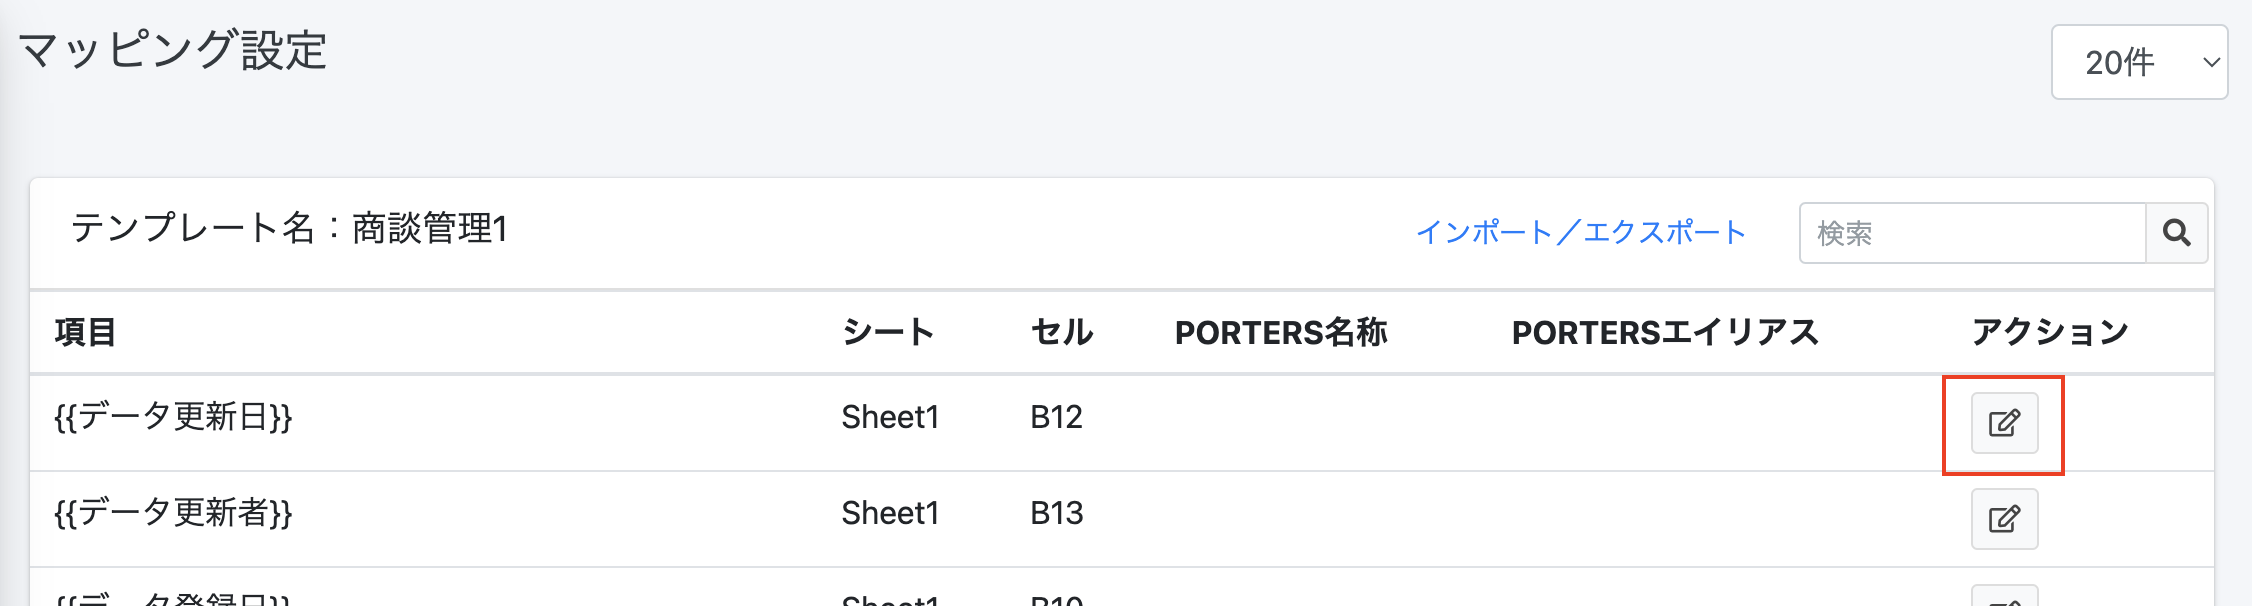
Task: Click edit icon for データ更新者 row
Action: tap(2004, 519)
